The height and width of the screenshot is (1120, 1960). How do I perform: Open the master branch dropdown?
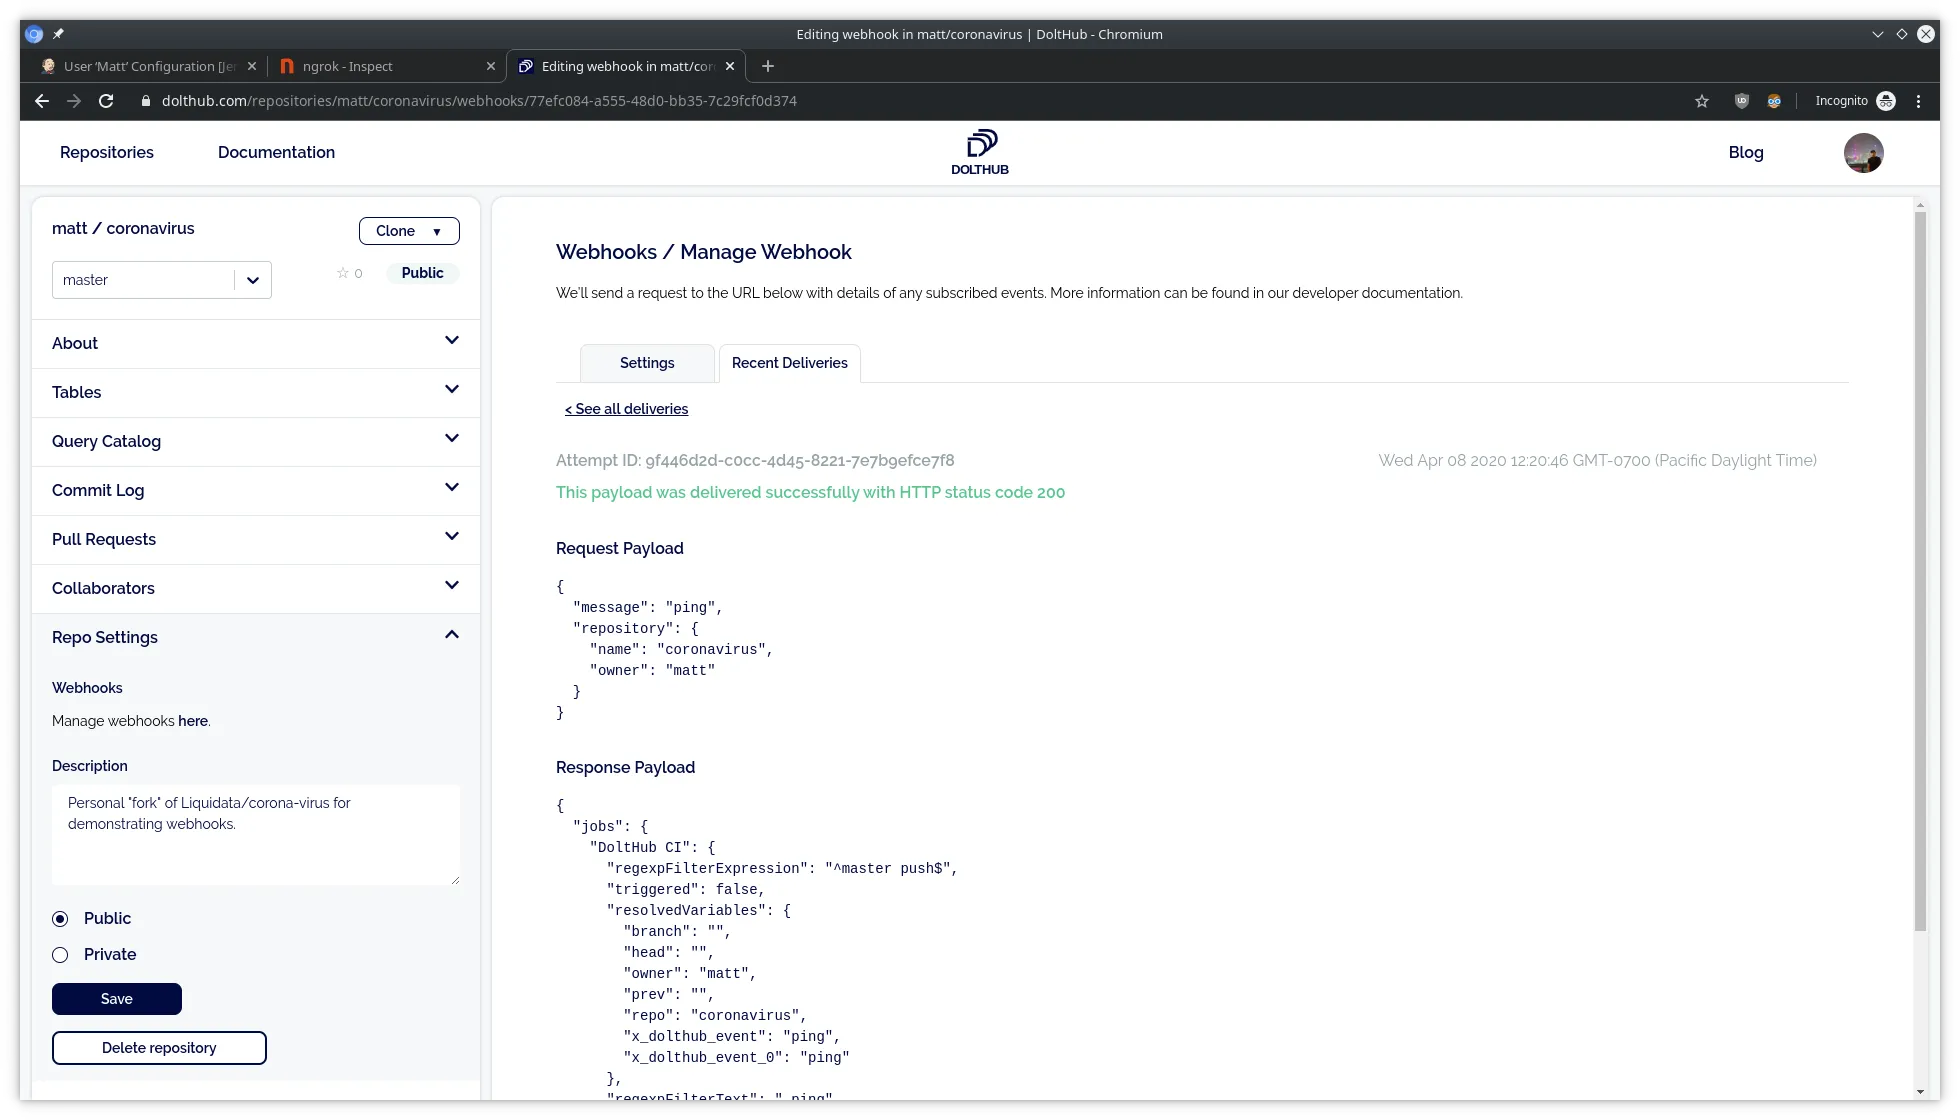click(252, 280)
